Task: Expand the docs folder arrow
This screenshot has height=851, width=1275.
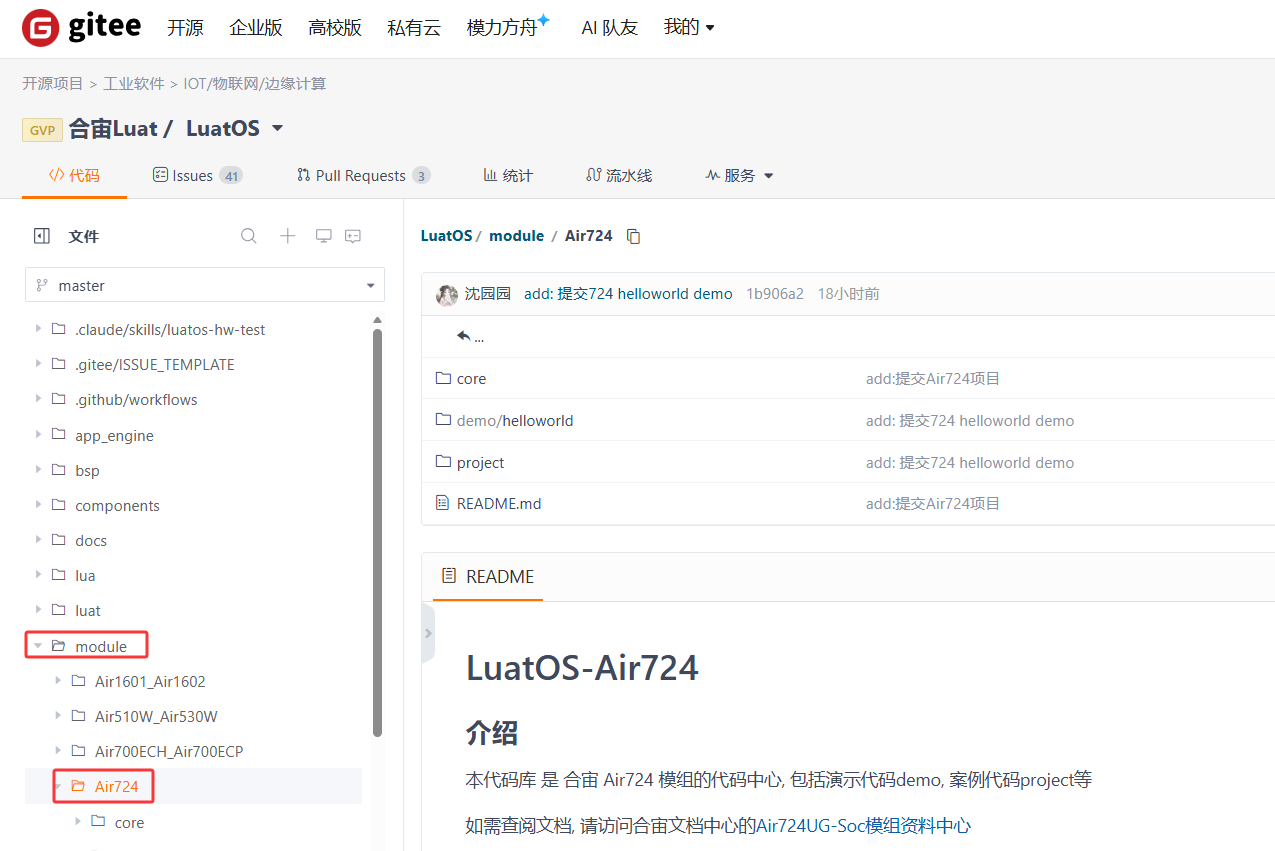Action: [38, 540]
